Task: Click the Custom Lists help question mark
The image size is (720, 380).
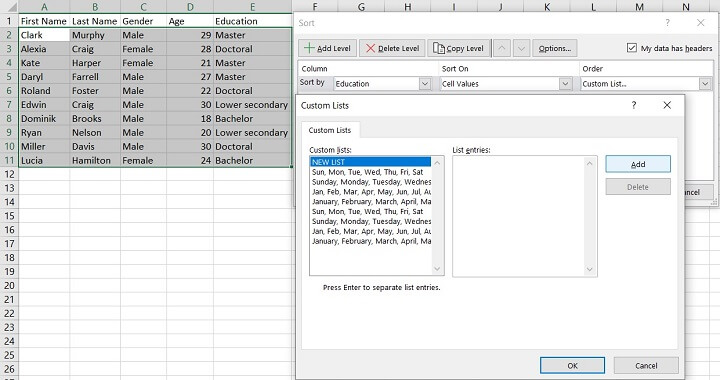Action: tap(634, 105)
